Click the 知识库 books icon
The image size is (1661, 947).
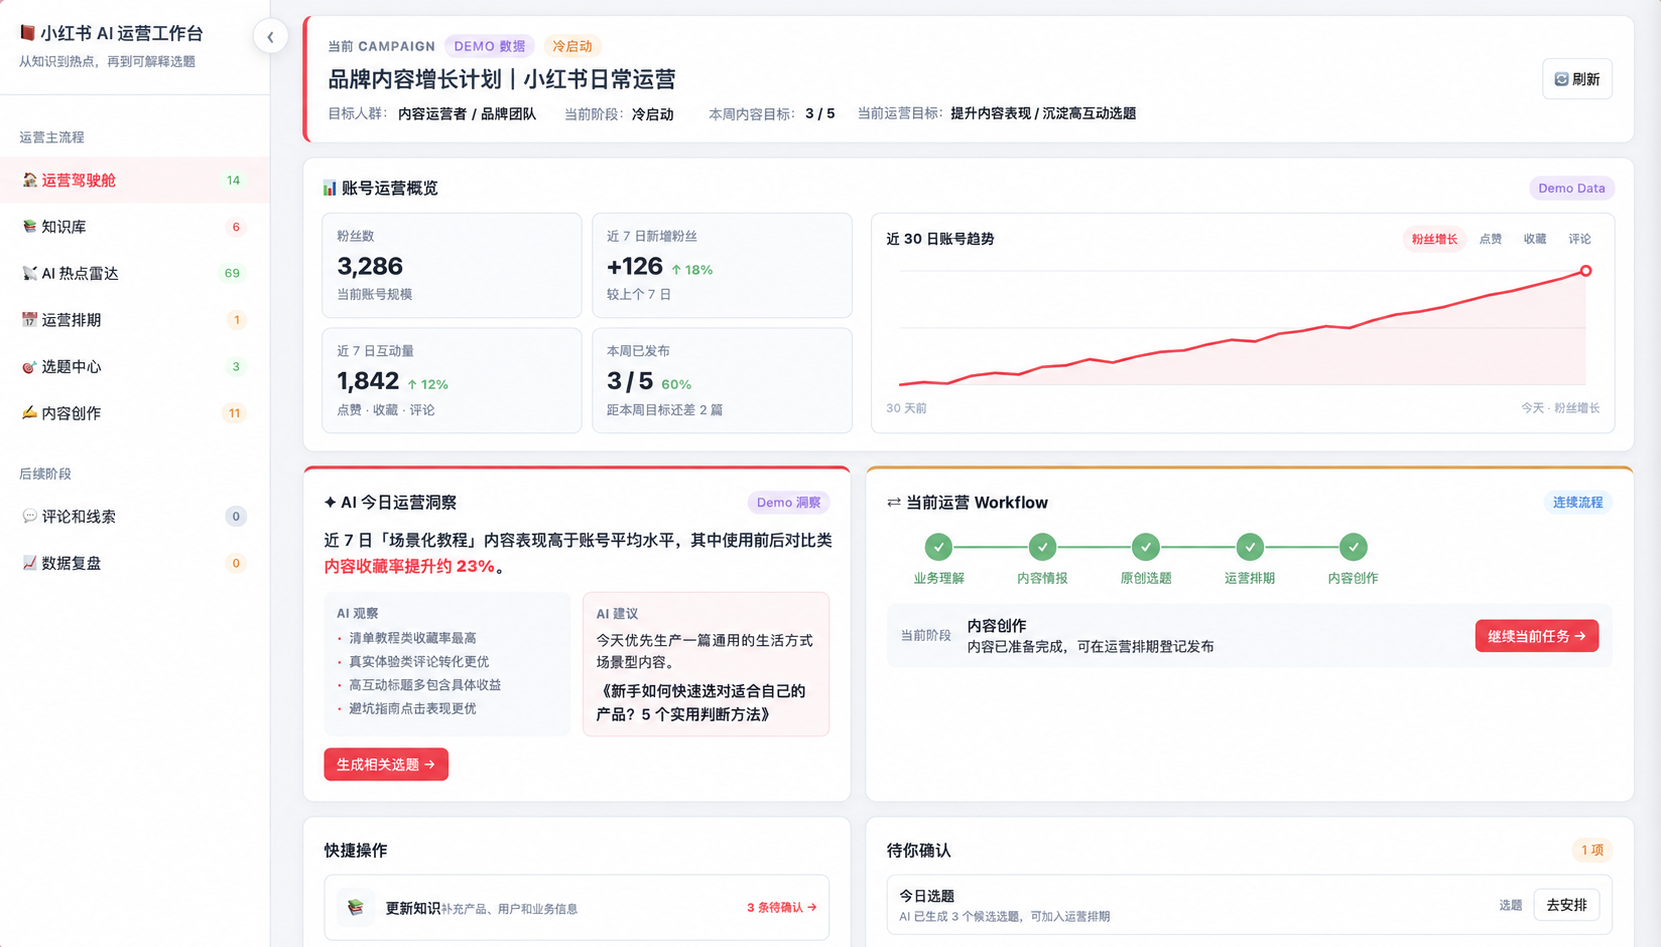pyautogui.click(x=29, y=227)
